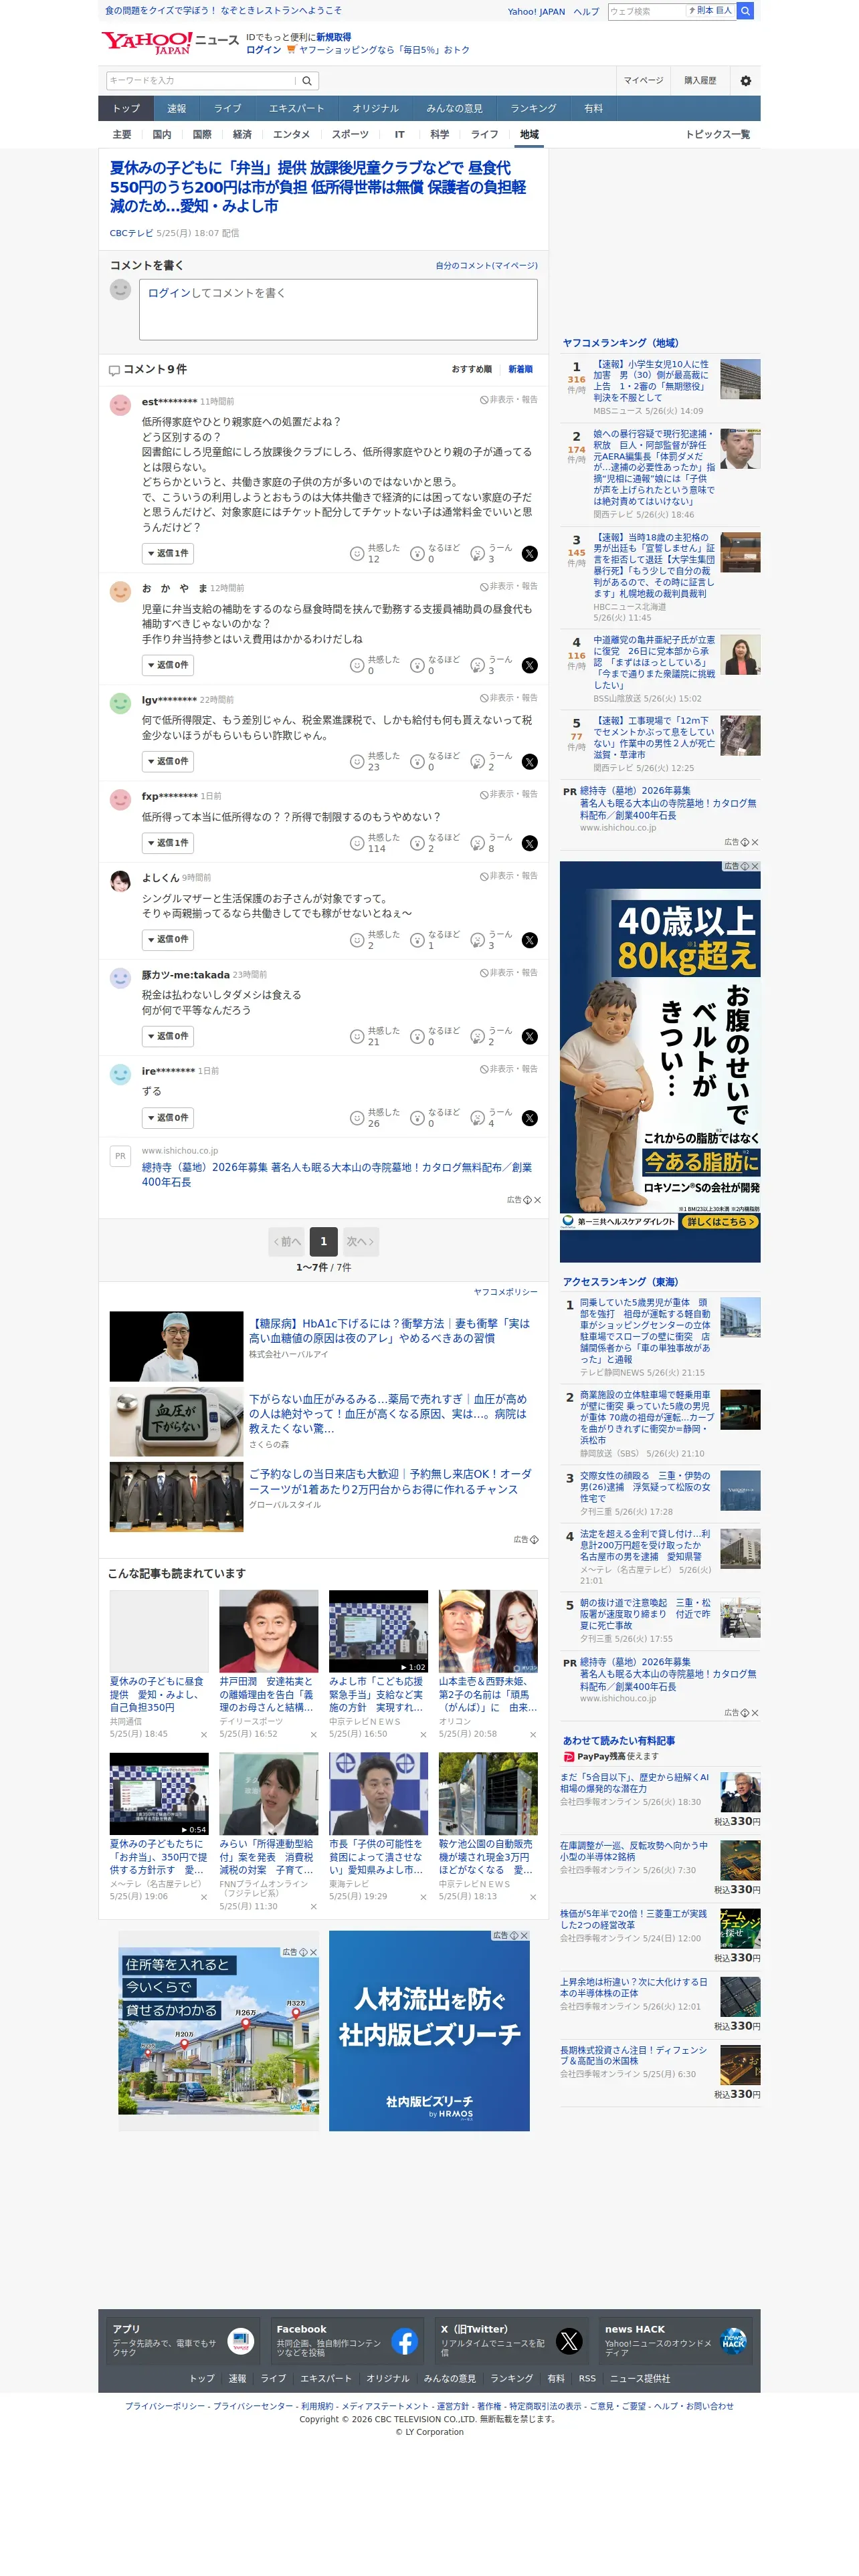This screenshot has height=2576, width=859.
Task: Open the みんなの意見 tab
Action: (454, 109)
